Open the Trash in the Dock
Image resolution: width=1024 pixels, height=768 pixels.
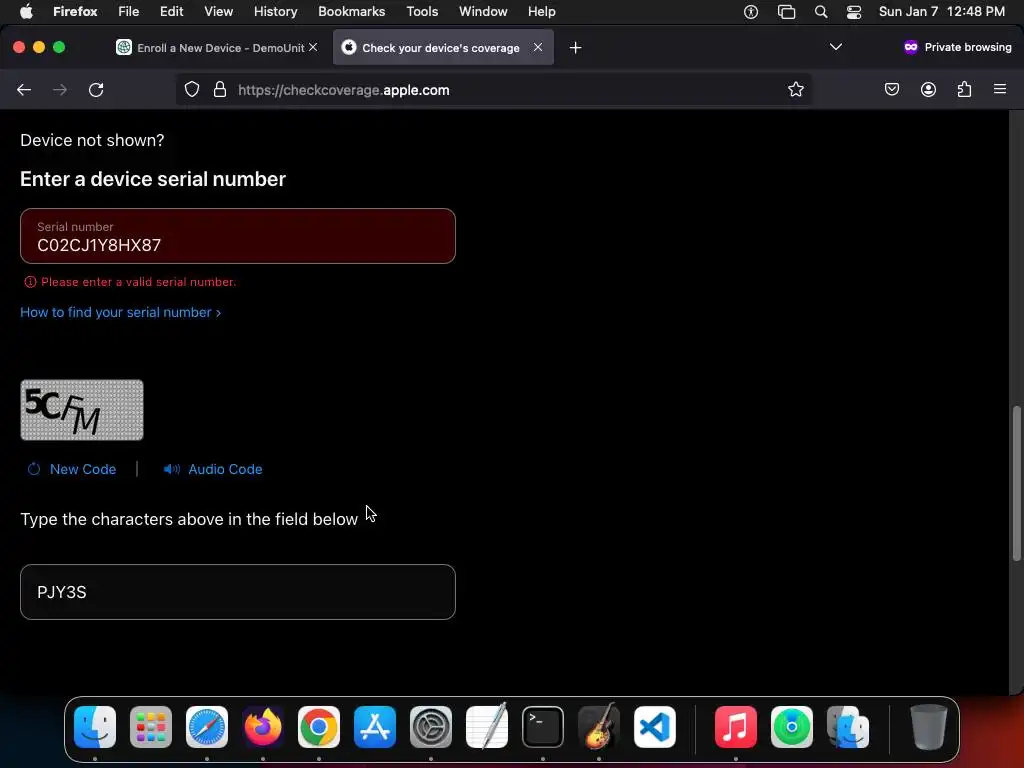[928, 727]
